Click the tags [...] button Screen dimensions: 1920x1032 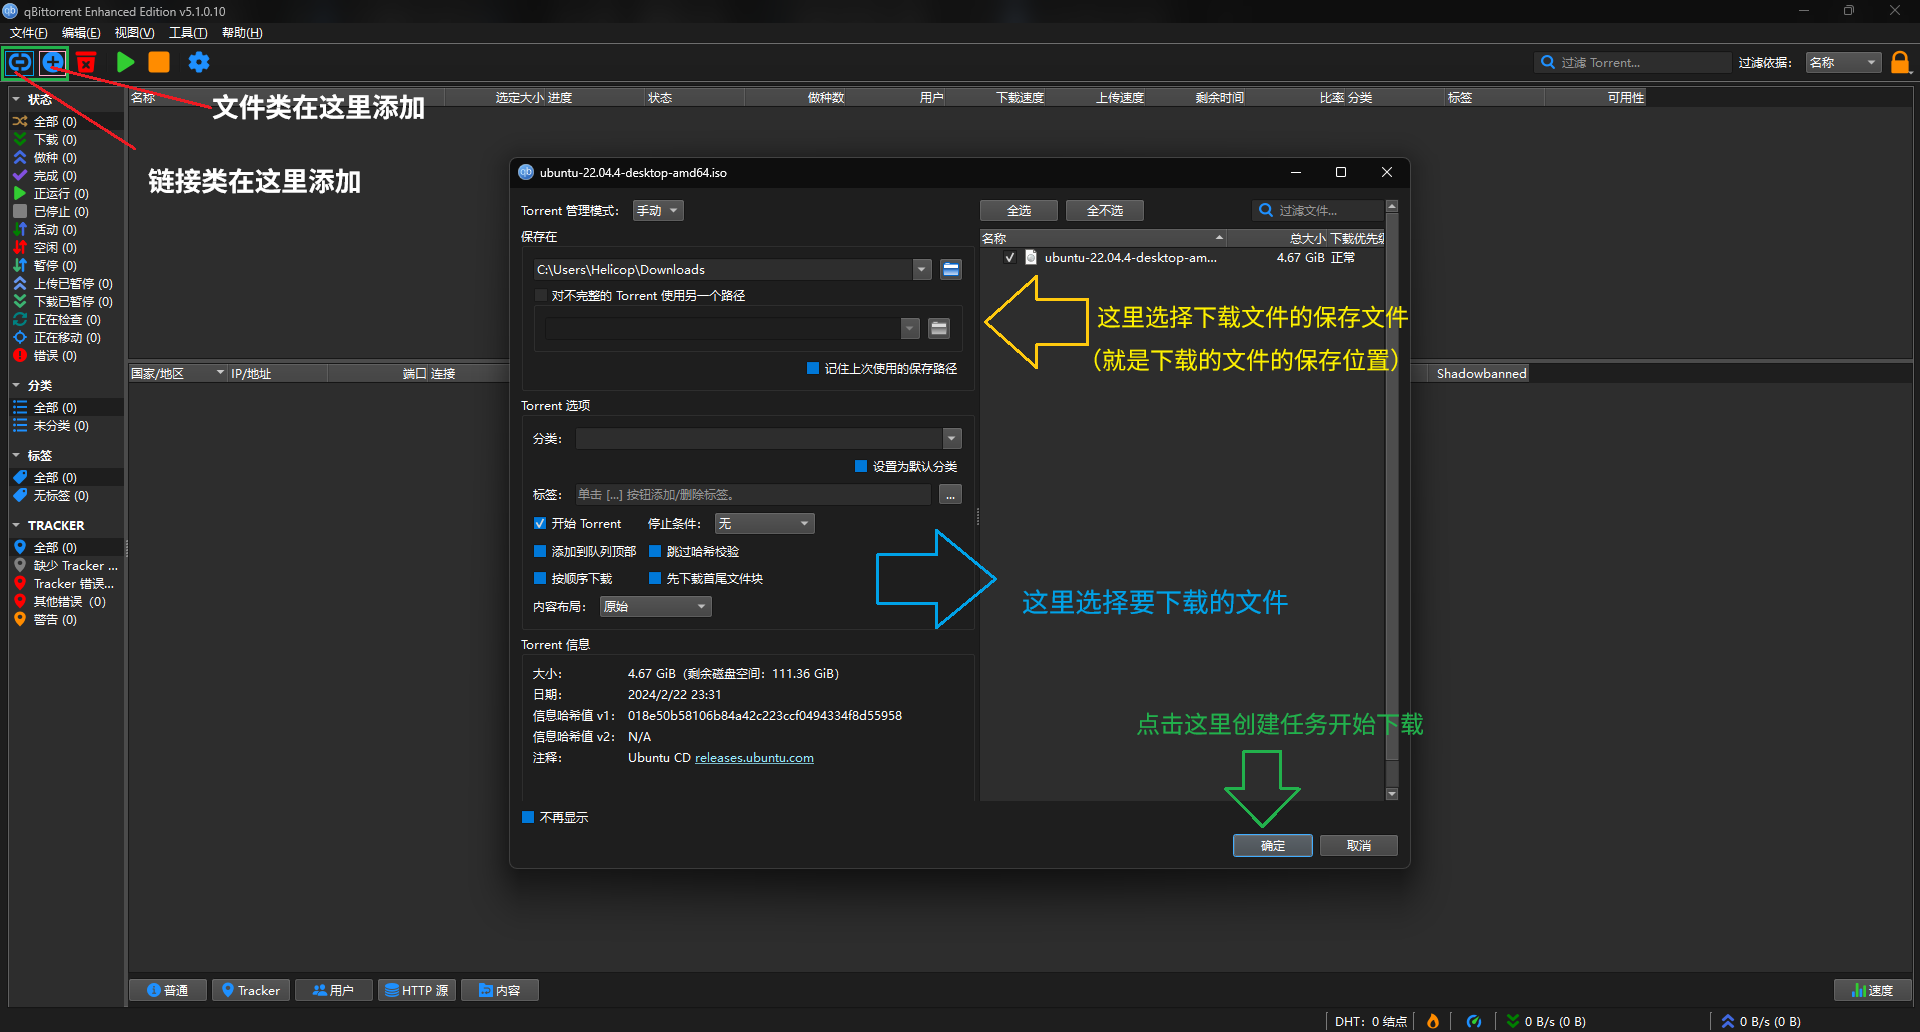(951, 494)
